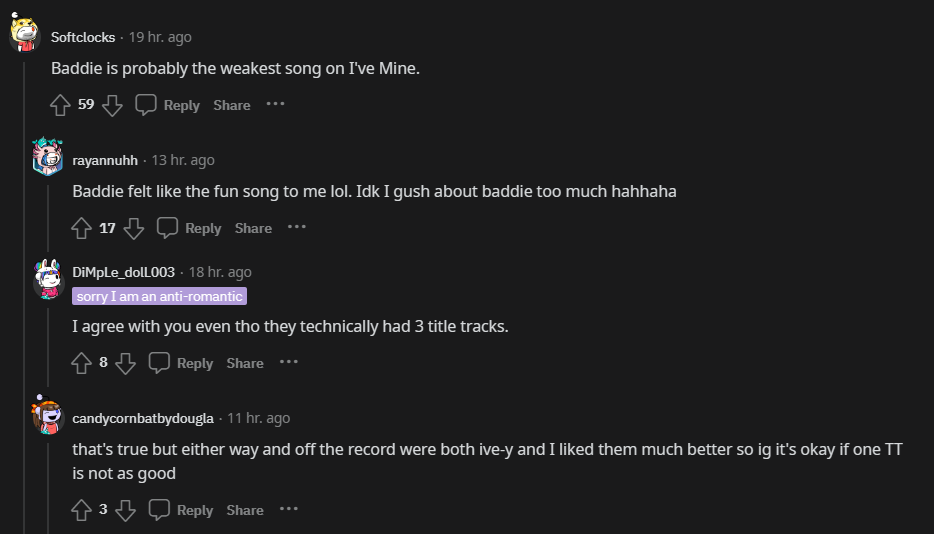
Task: Open candycornbatbydougla's username link
Action: [x=143, y=418]
